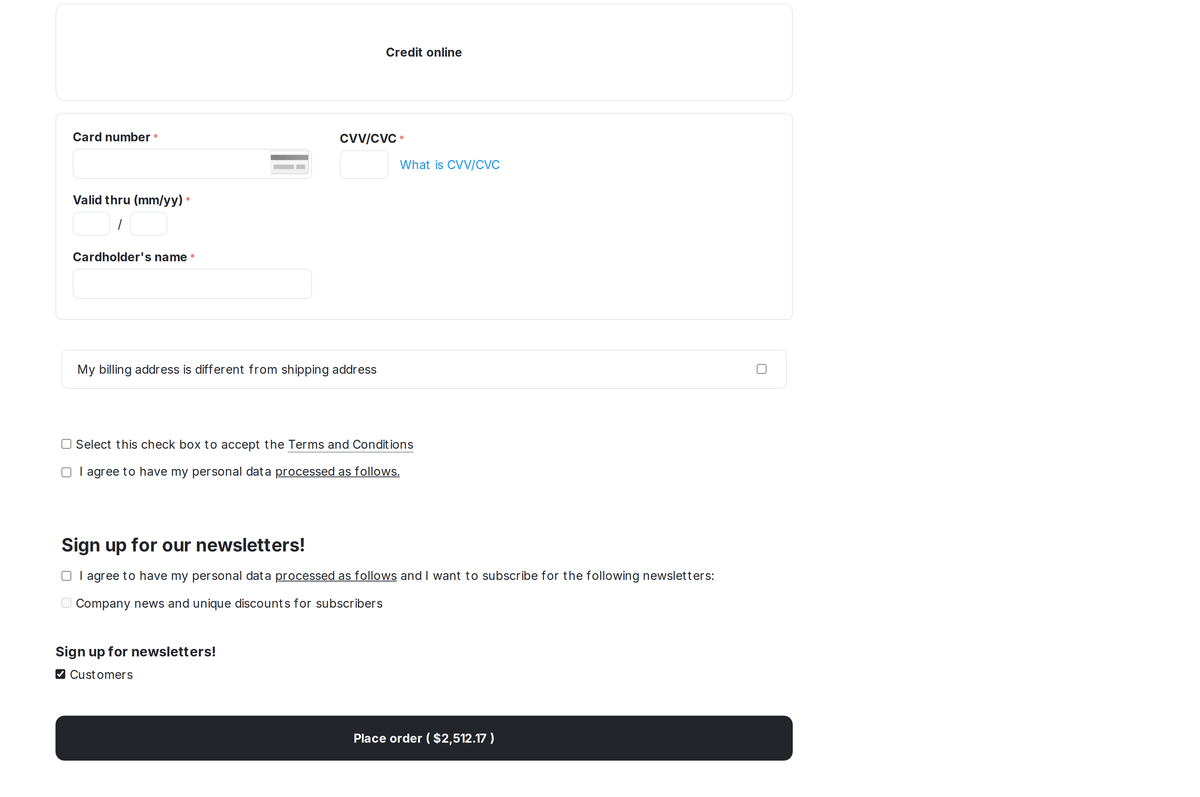Viewport: 1200px width, 797px height.
Task: Click the credit card icon in Card number field
Action: [289, 163]
